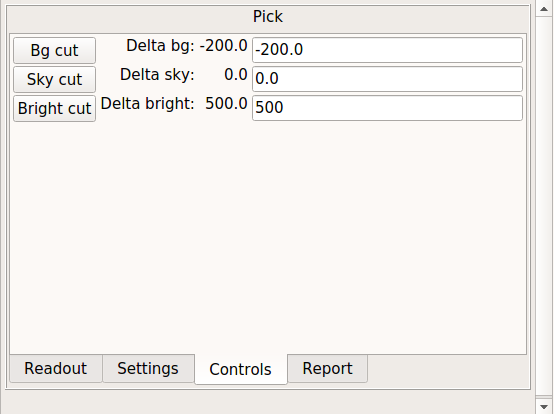Click the Delta bright label text
This screenshot has width=554, height=414.
point(148,104)
